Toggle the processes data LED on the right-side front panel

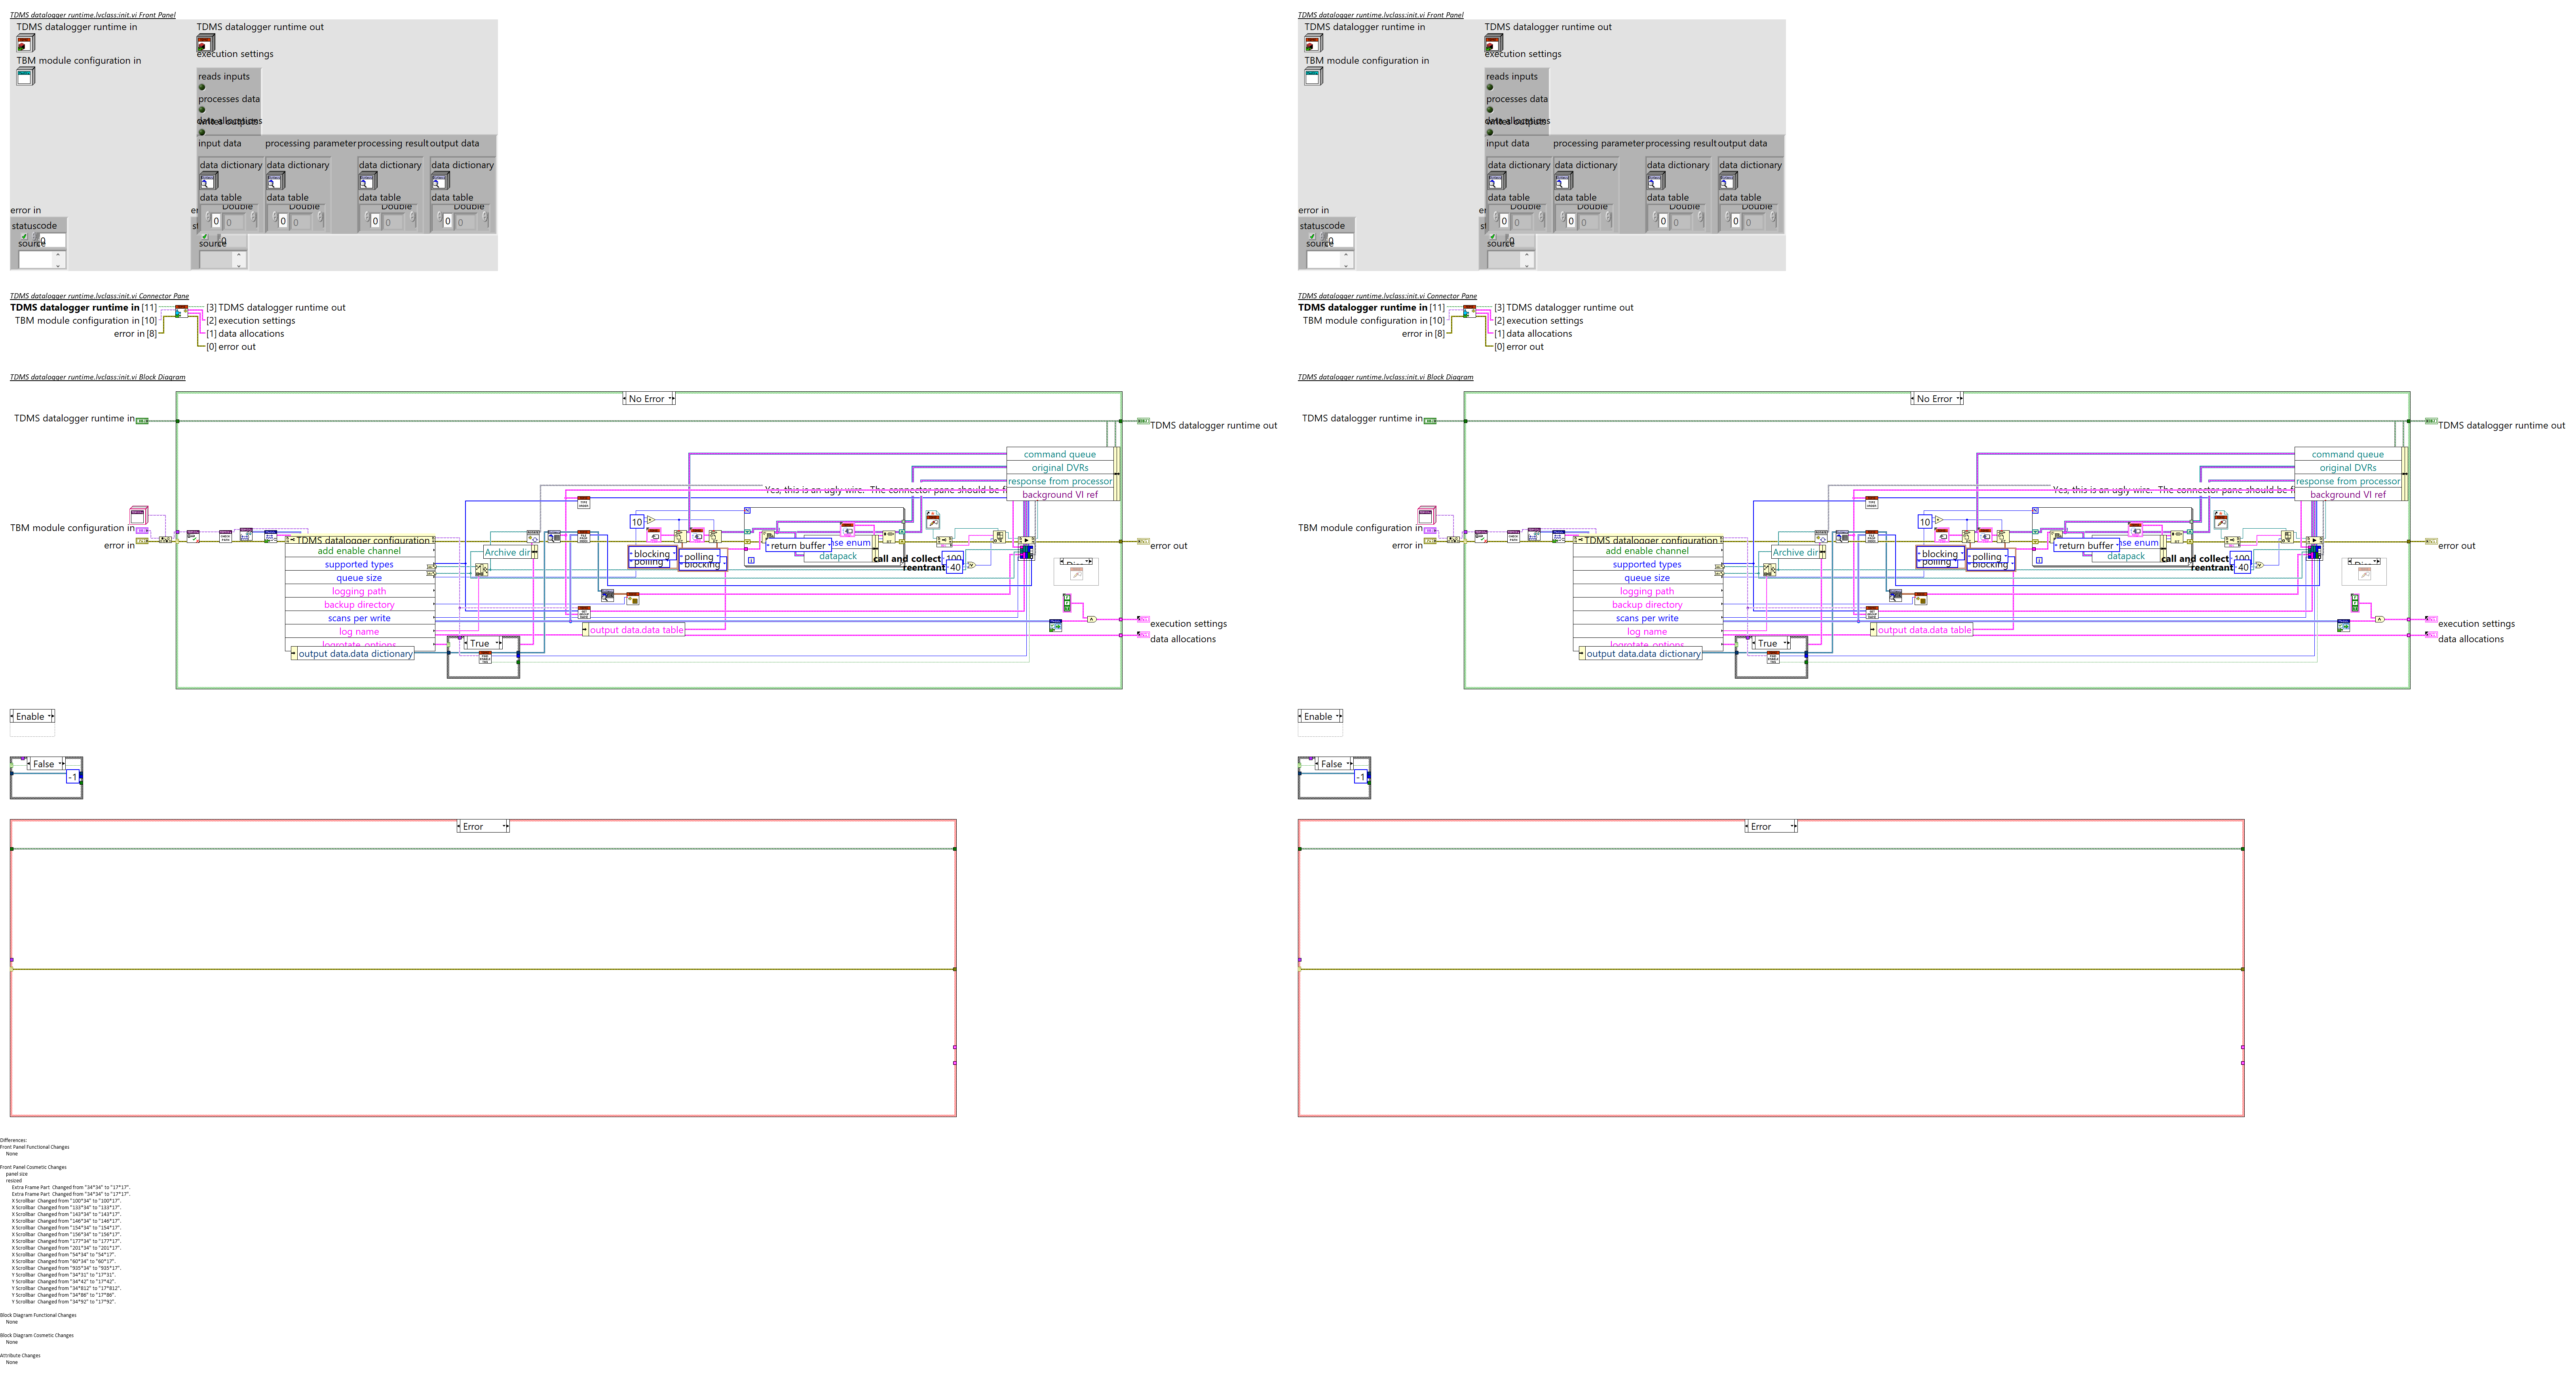tap(1490, 110)
